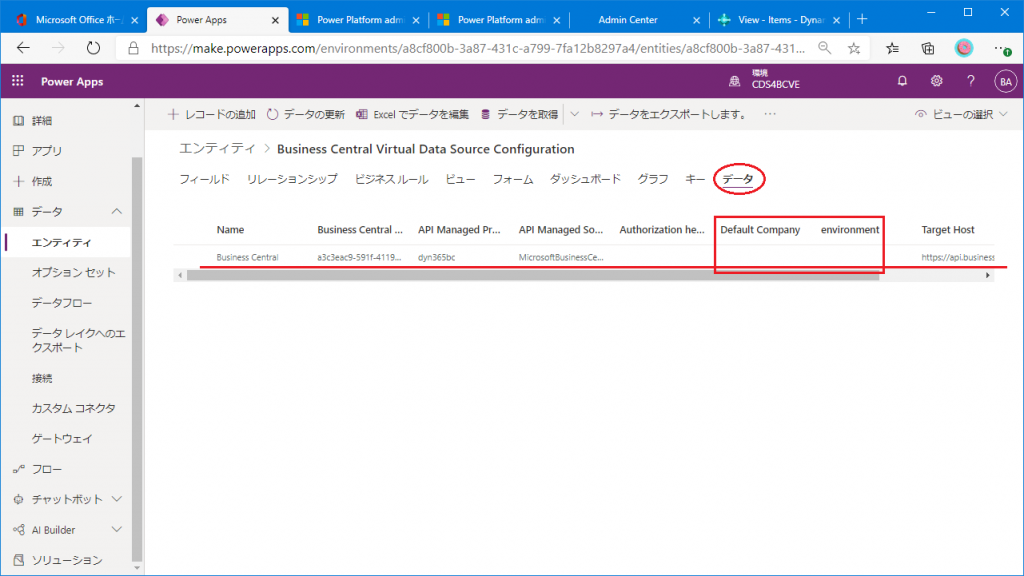Switch to View - Items - Dynamics tab
Screen dimensions: 1024x576
(779, 20)
